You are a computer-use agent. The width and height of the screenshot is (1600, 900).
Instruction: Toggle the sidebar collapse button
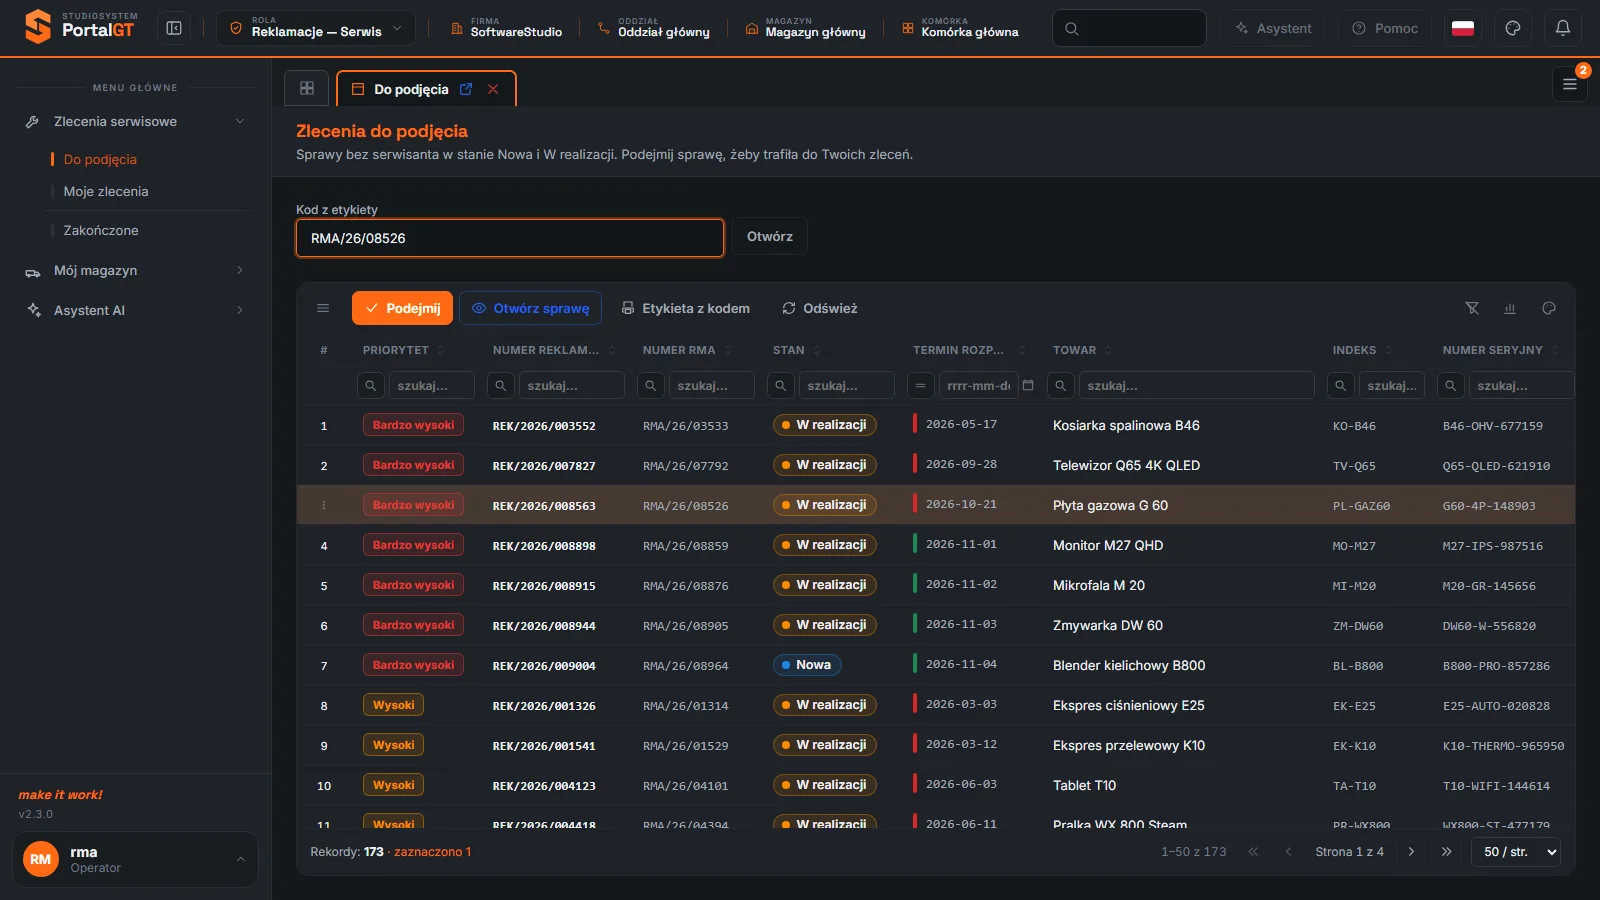point(174,28)
